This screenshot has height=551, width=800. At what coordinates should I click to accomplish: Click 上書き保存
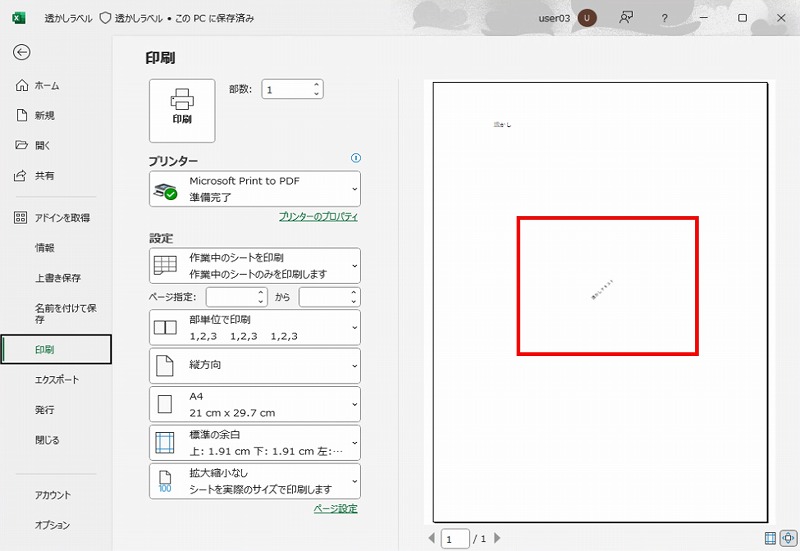(56, 278)
